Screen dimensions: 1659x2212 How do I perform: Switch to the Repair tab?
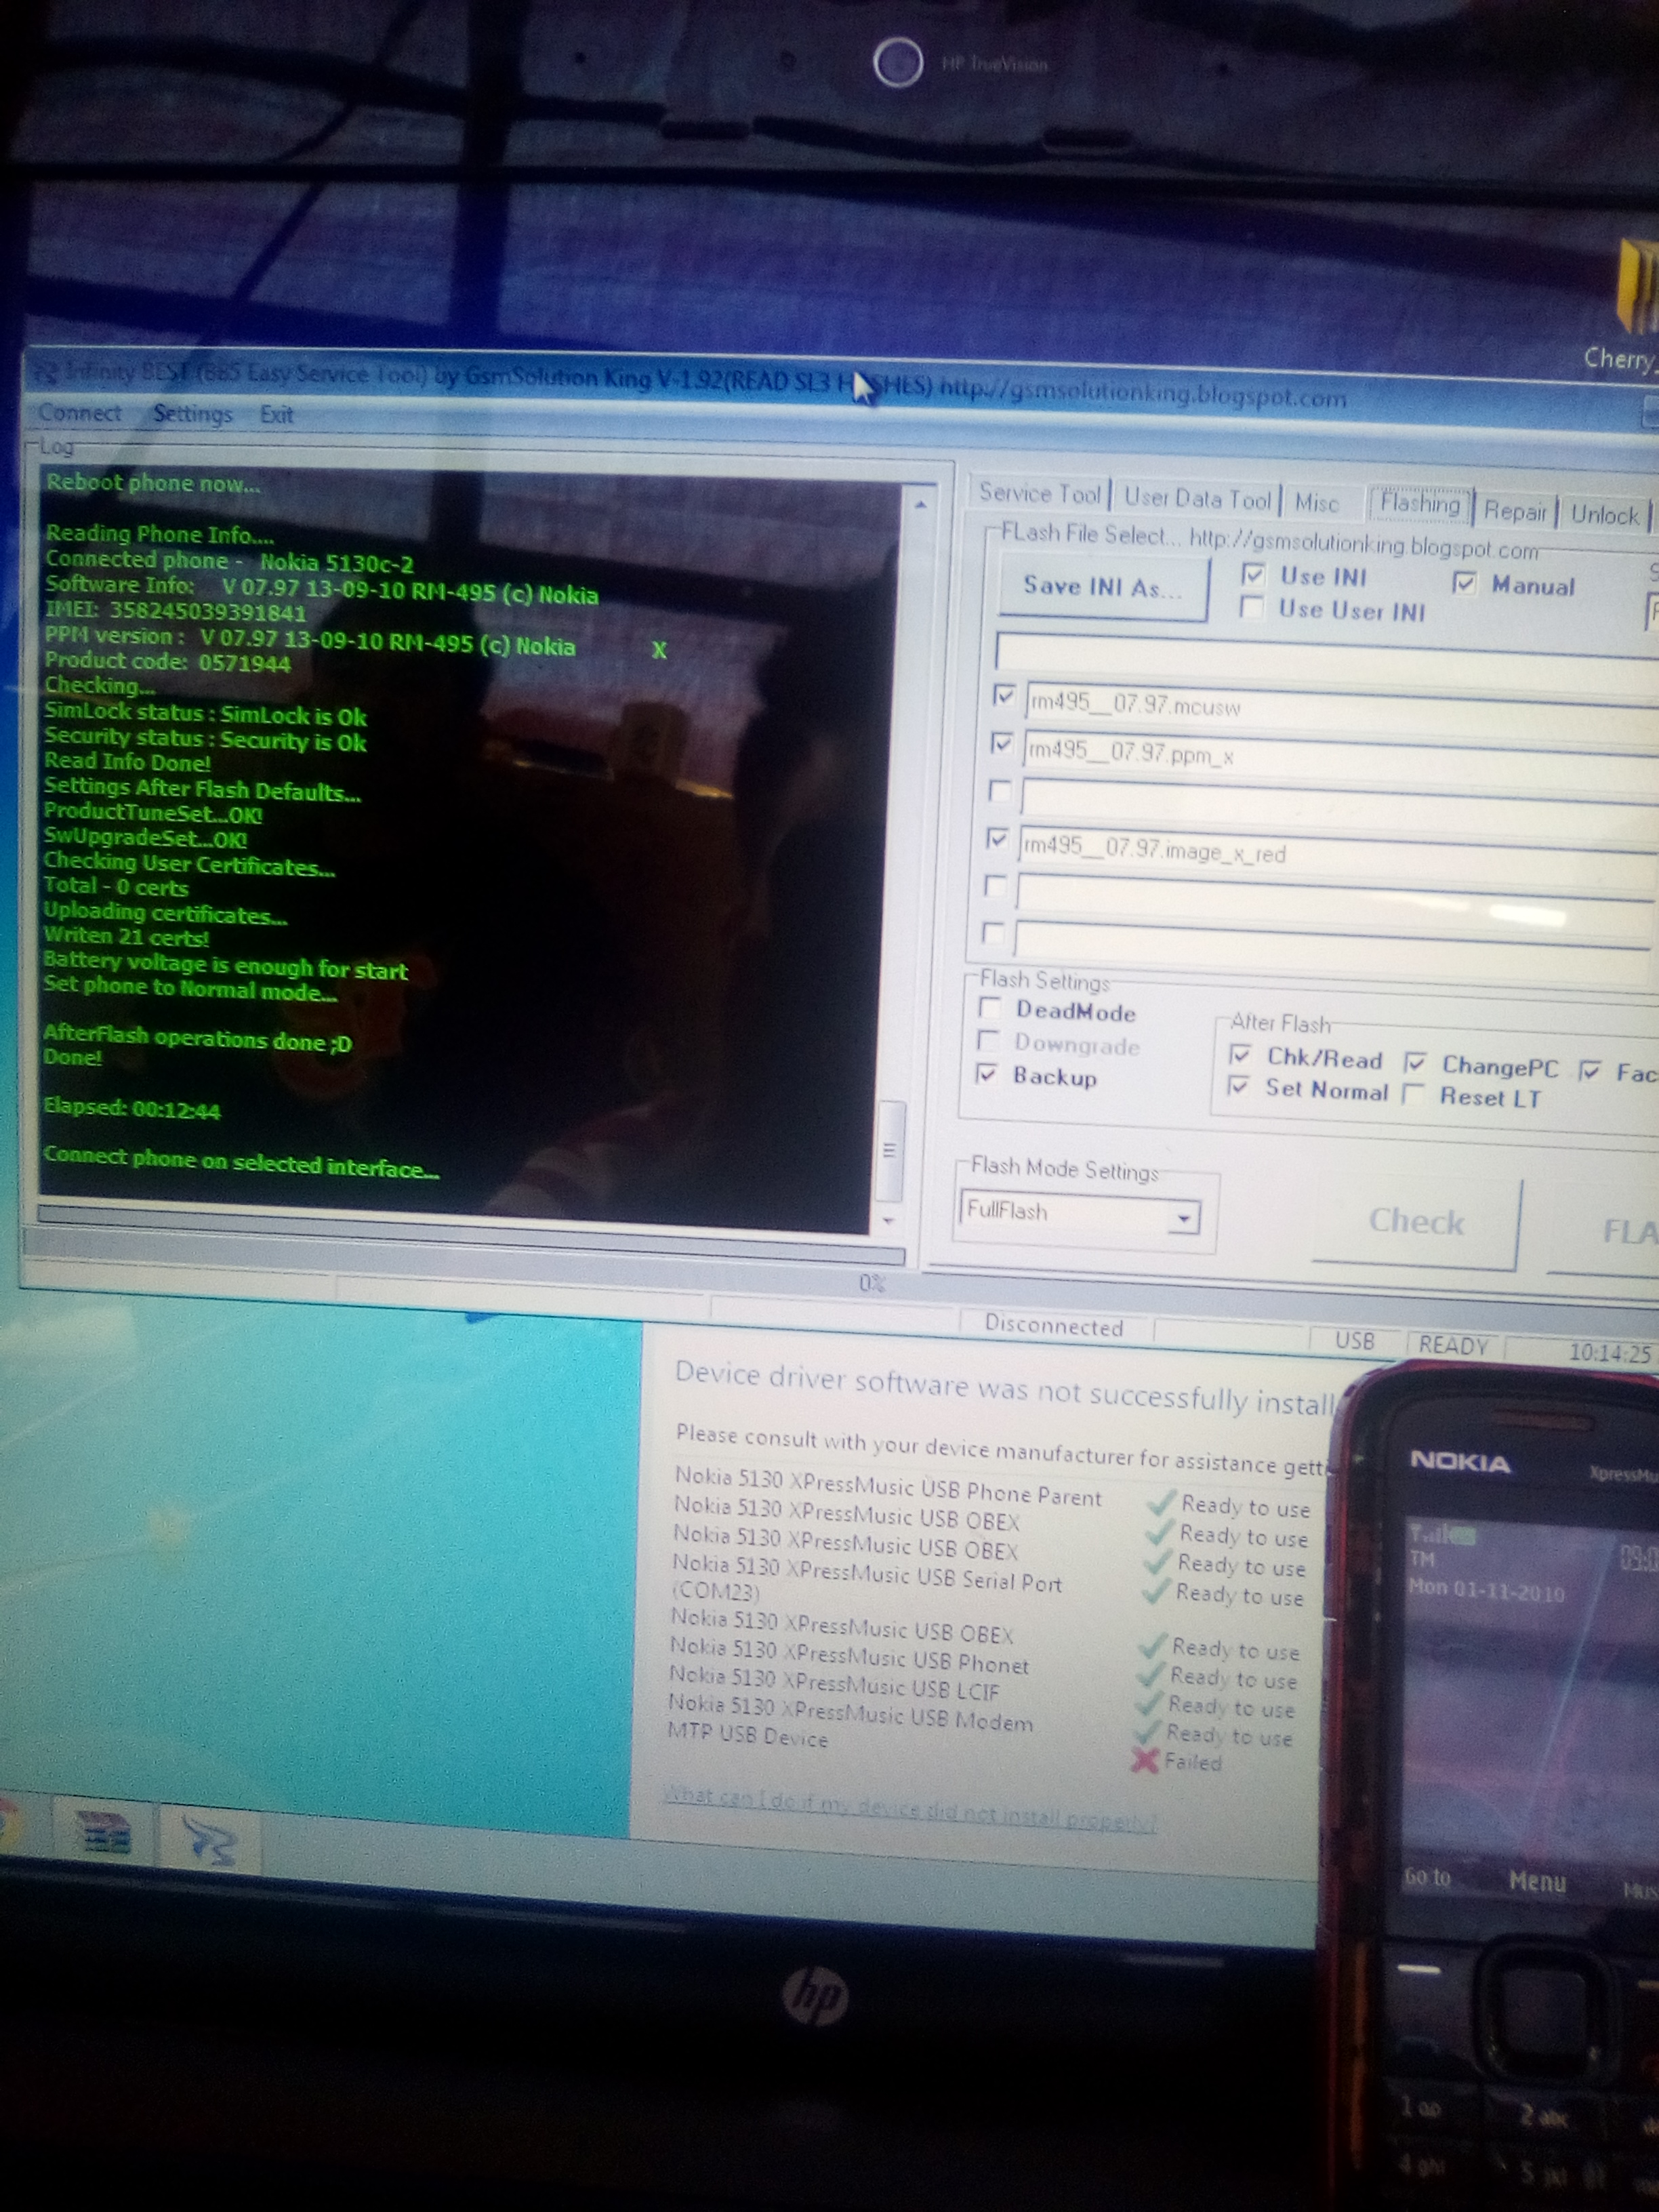pos(1514,511)
